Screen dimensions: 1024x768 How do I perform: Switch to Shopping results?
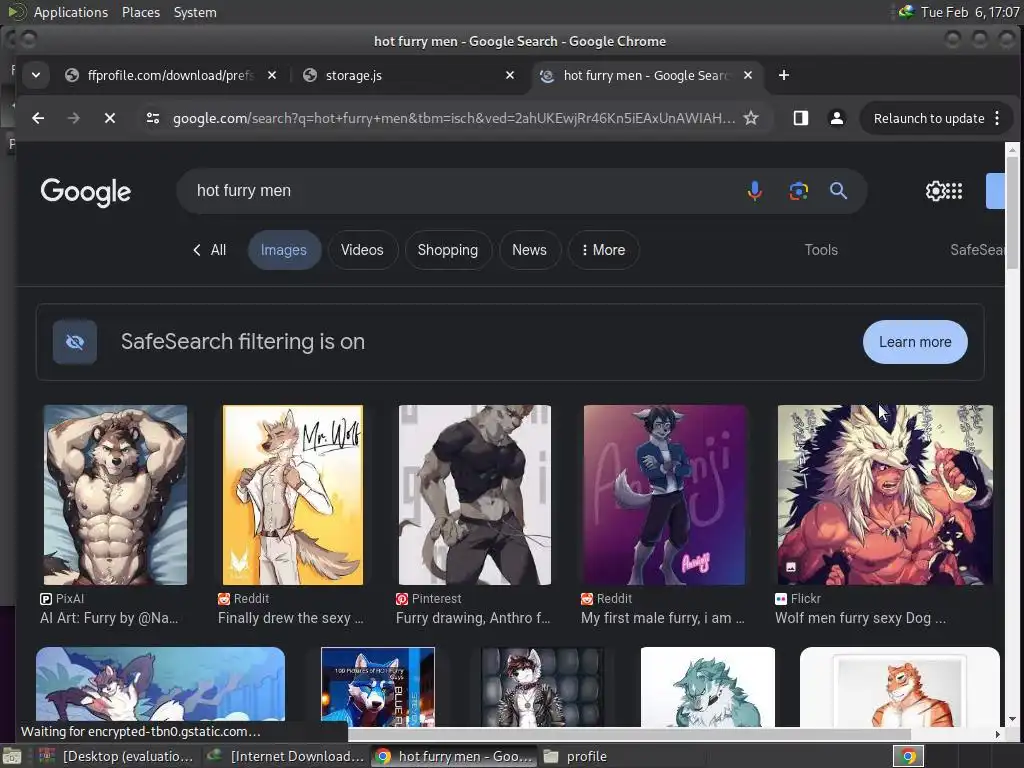(448, 250)
